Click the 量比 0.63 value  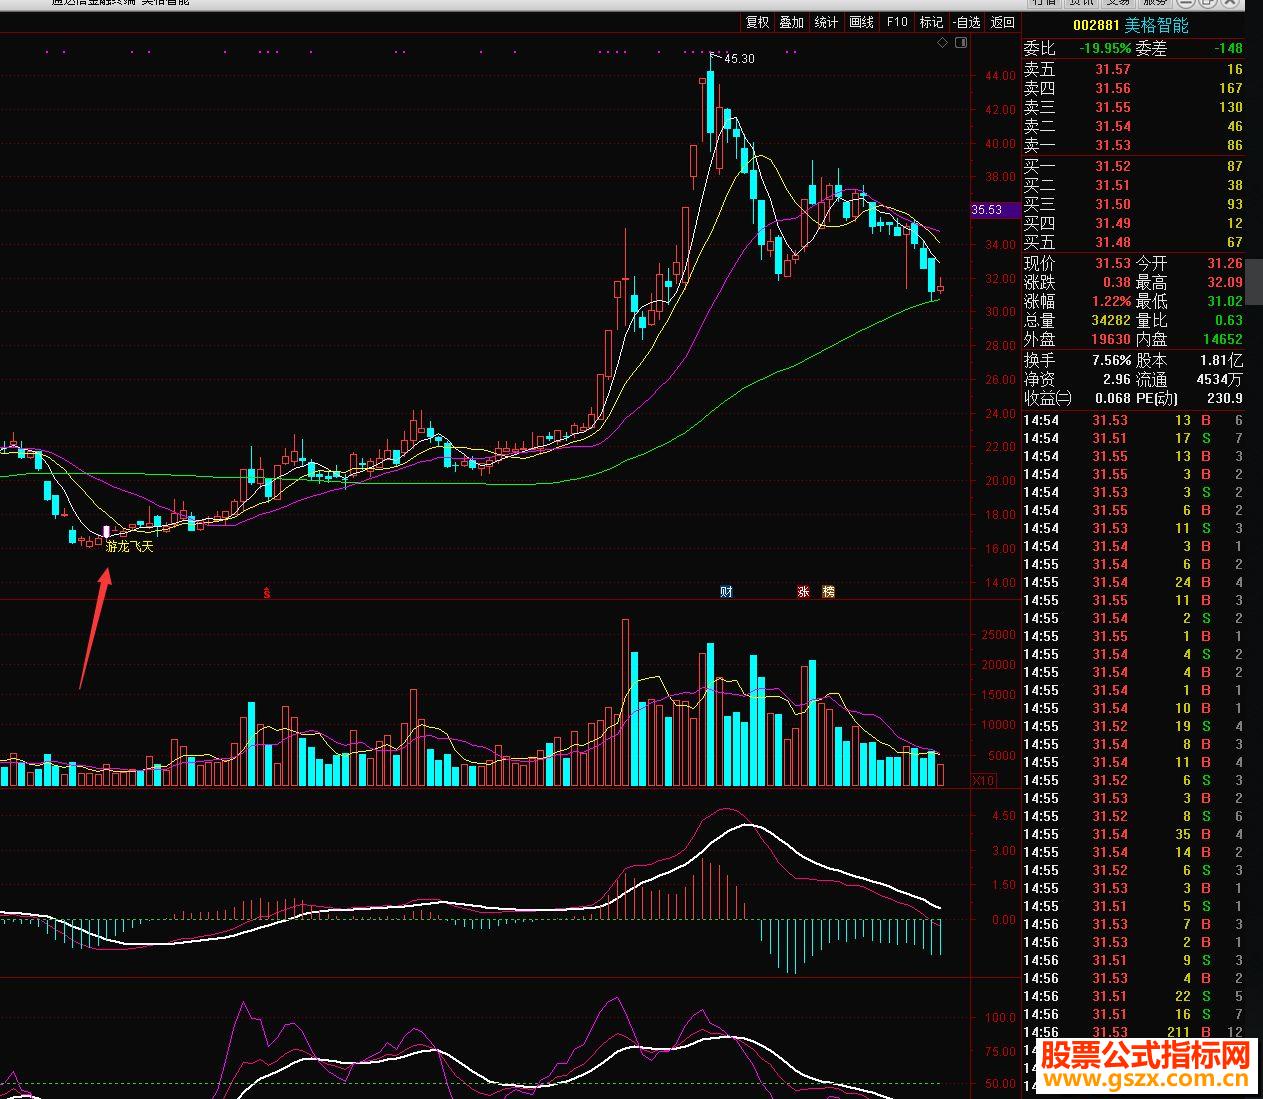tap(1229, 320)
